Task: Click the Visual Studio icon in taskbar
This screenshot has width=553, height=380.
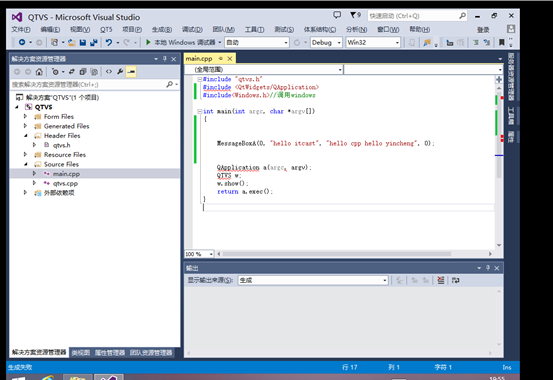Action: pyautogui.click(x=109, y=378)
